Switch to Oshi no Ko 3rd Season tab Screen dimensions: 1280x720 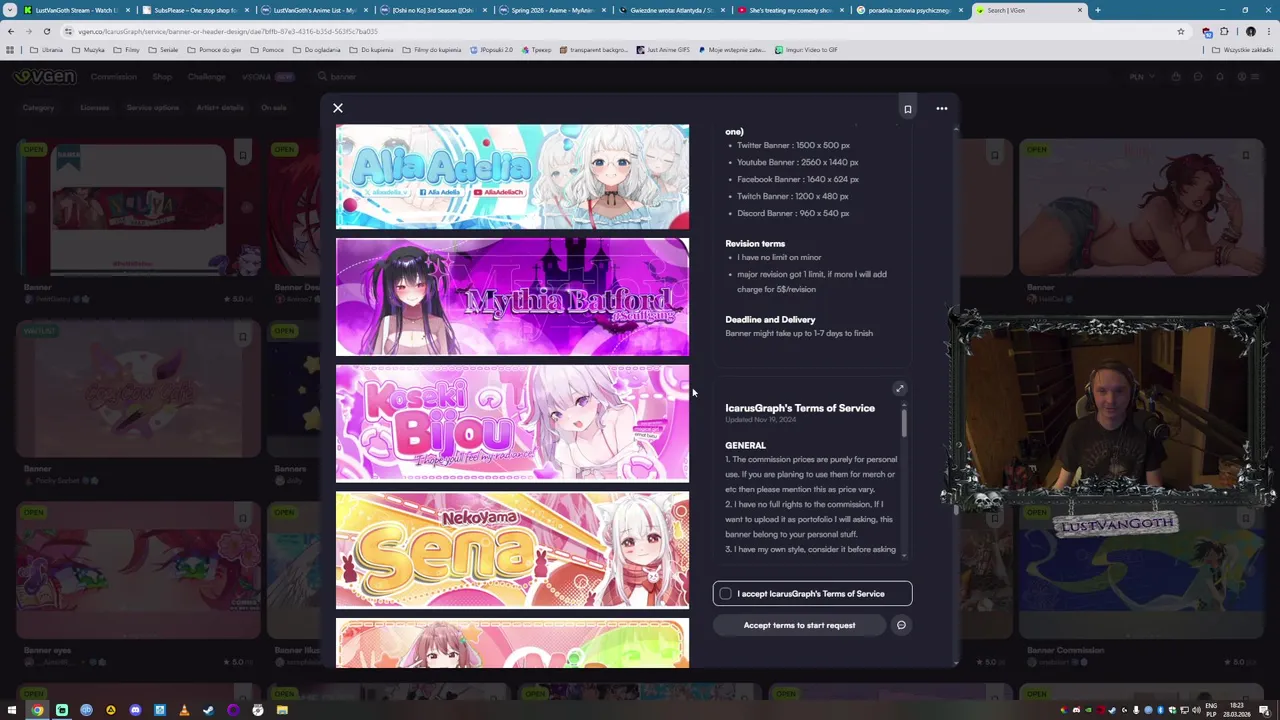pos(434,10)
